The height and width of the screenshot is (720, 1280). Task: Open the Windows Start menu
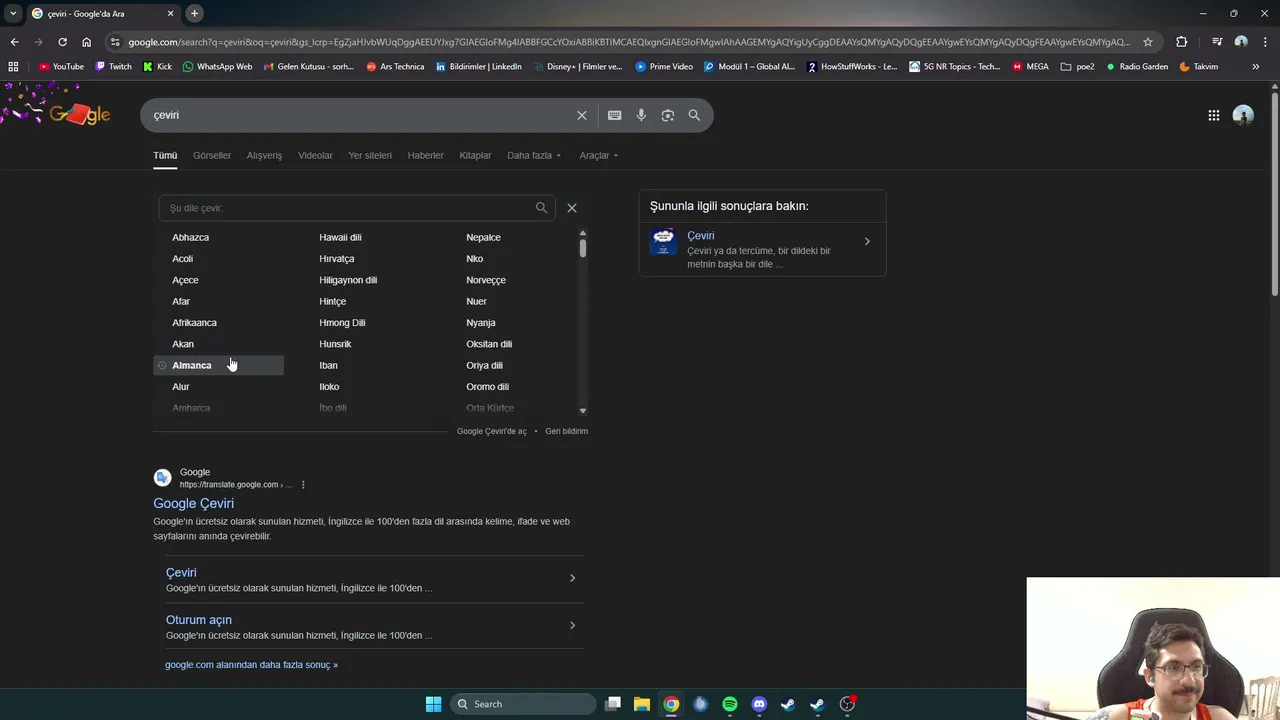[433, 704]
